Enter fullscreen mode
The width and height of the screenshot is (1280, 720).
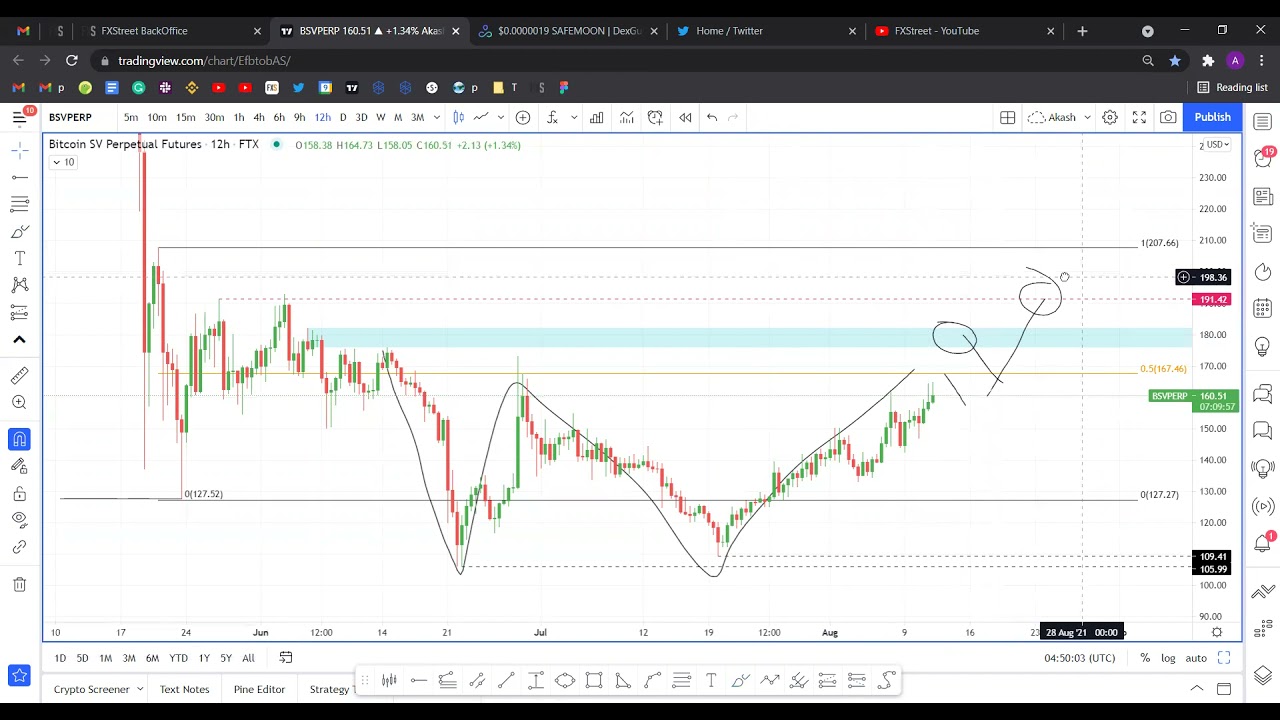click(1139, 117)
